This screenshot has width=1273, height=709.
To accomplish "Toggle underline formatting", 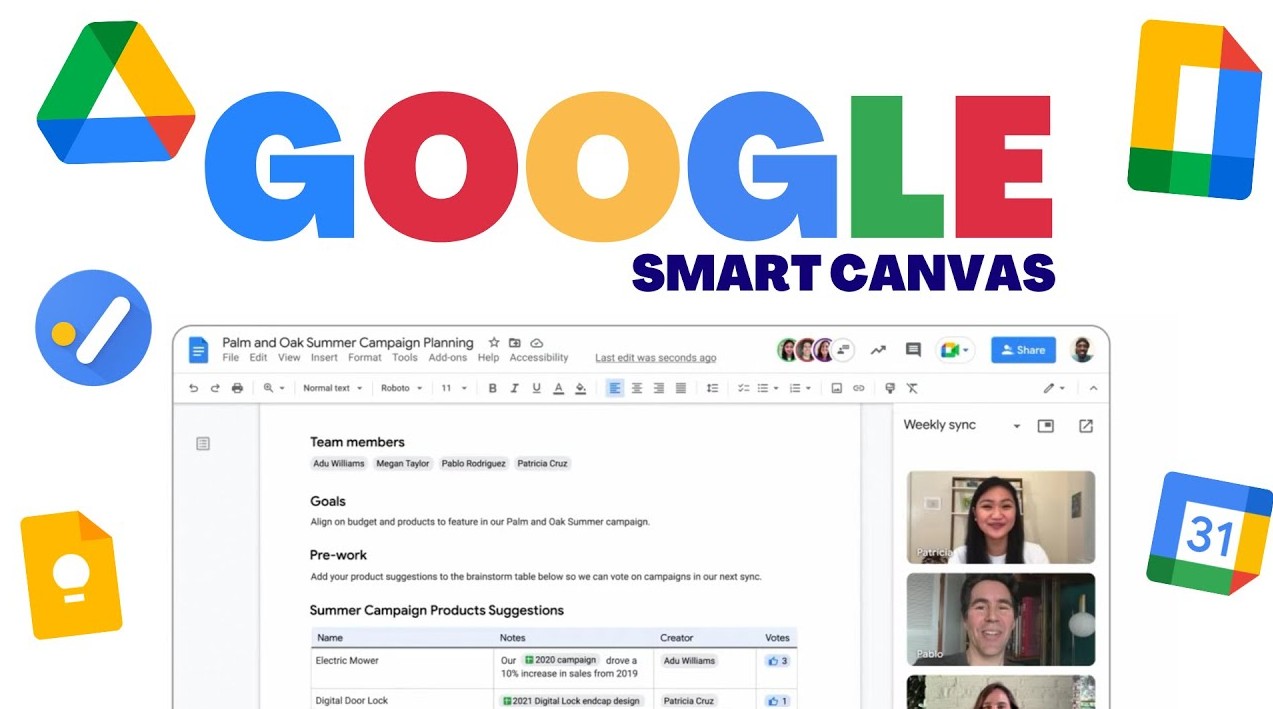I will point(536,388).
